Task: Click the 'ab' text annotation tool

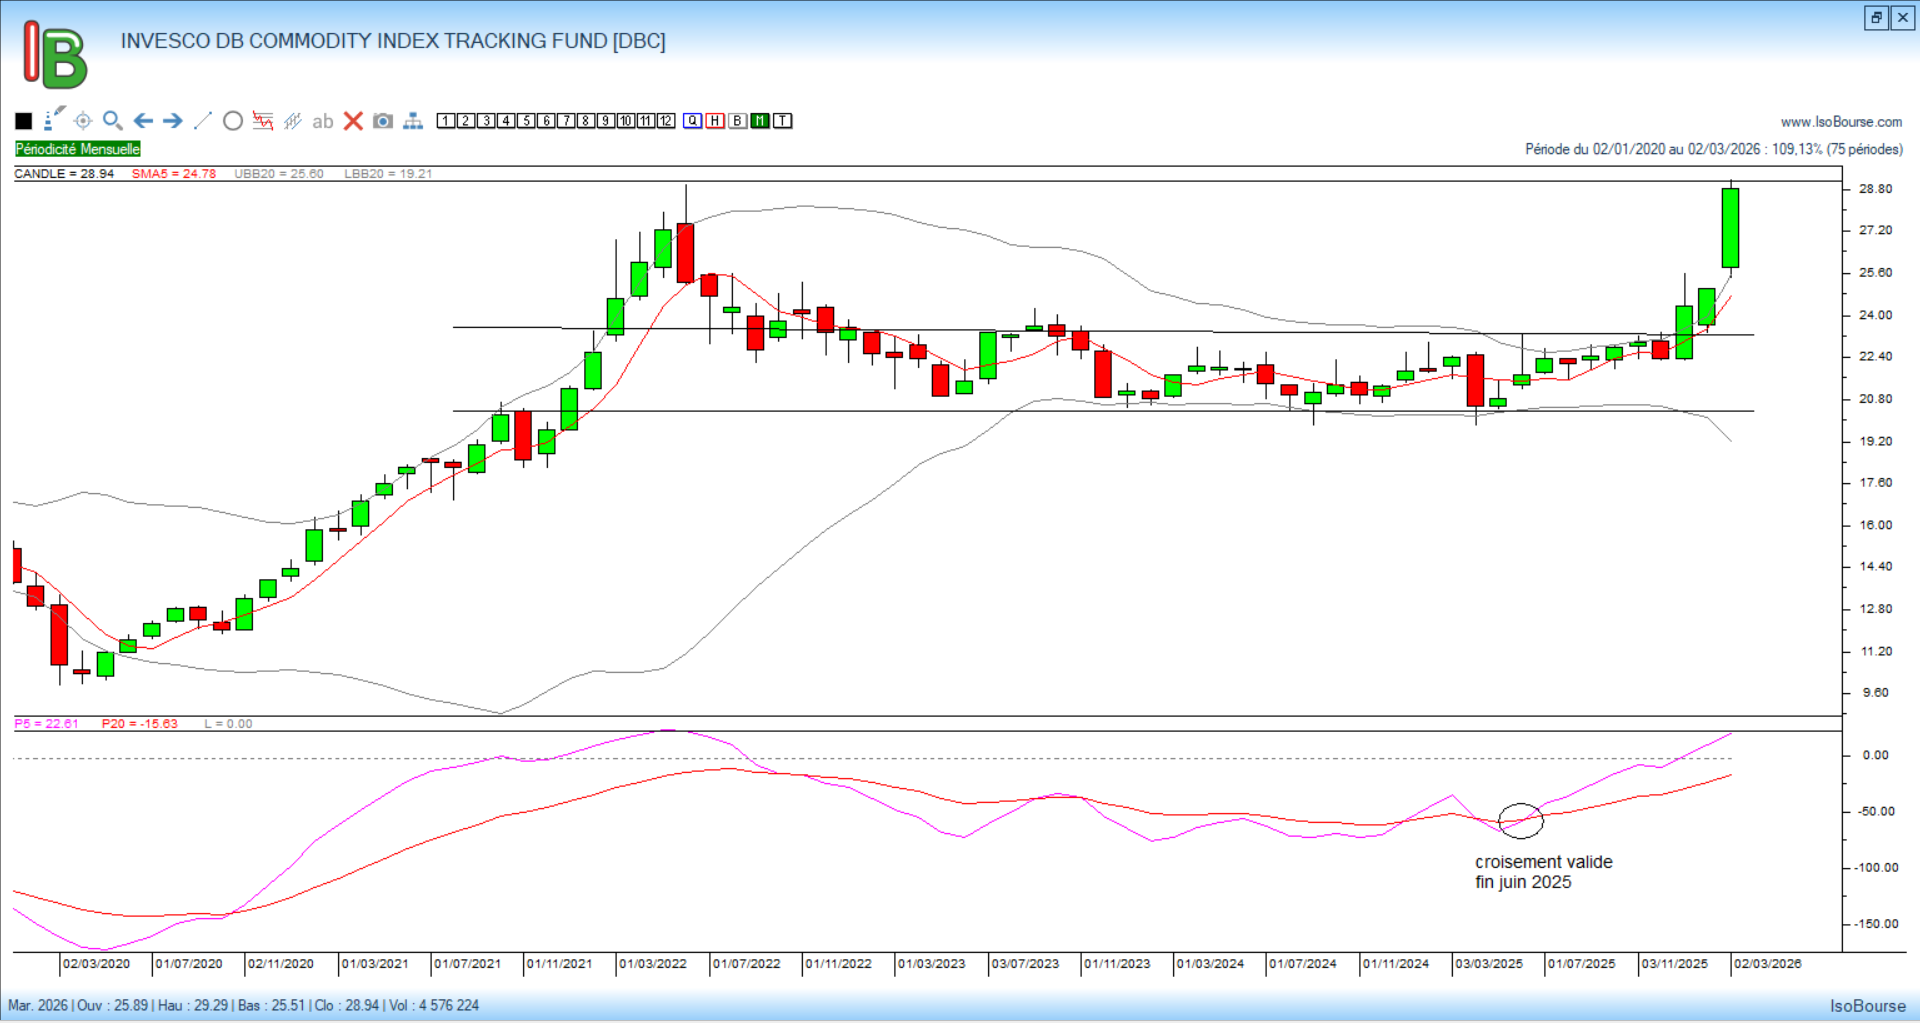Action: (x=322, y=121)
